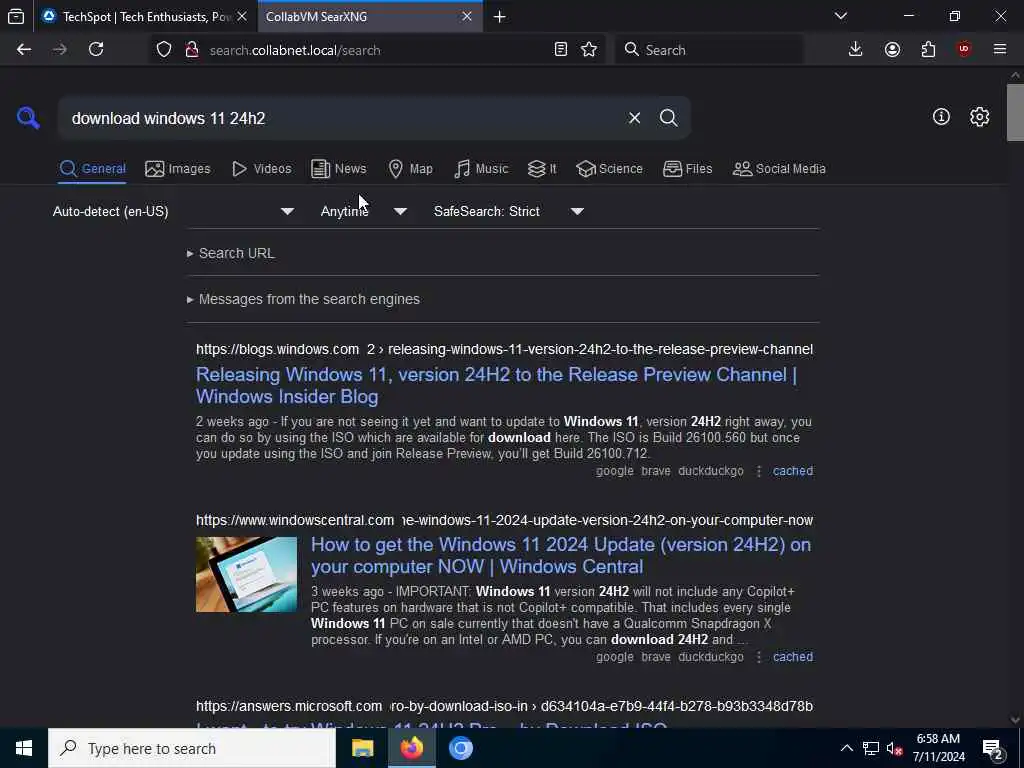The image size is (1024, 768).
Task: Bookmark this page with star
Action: click(x=589, y=50)
